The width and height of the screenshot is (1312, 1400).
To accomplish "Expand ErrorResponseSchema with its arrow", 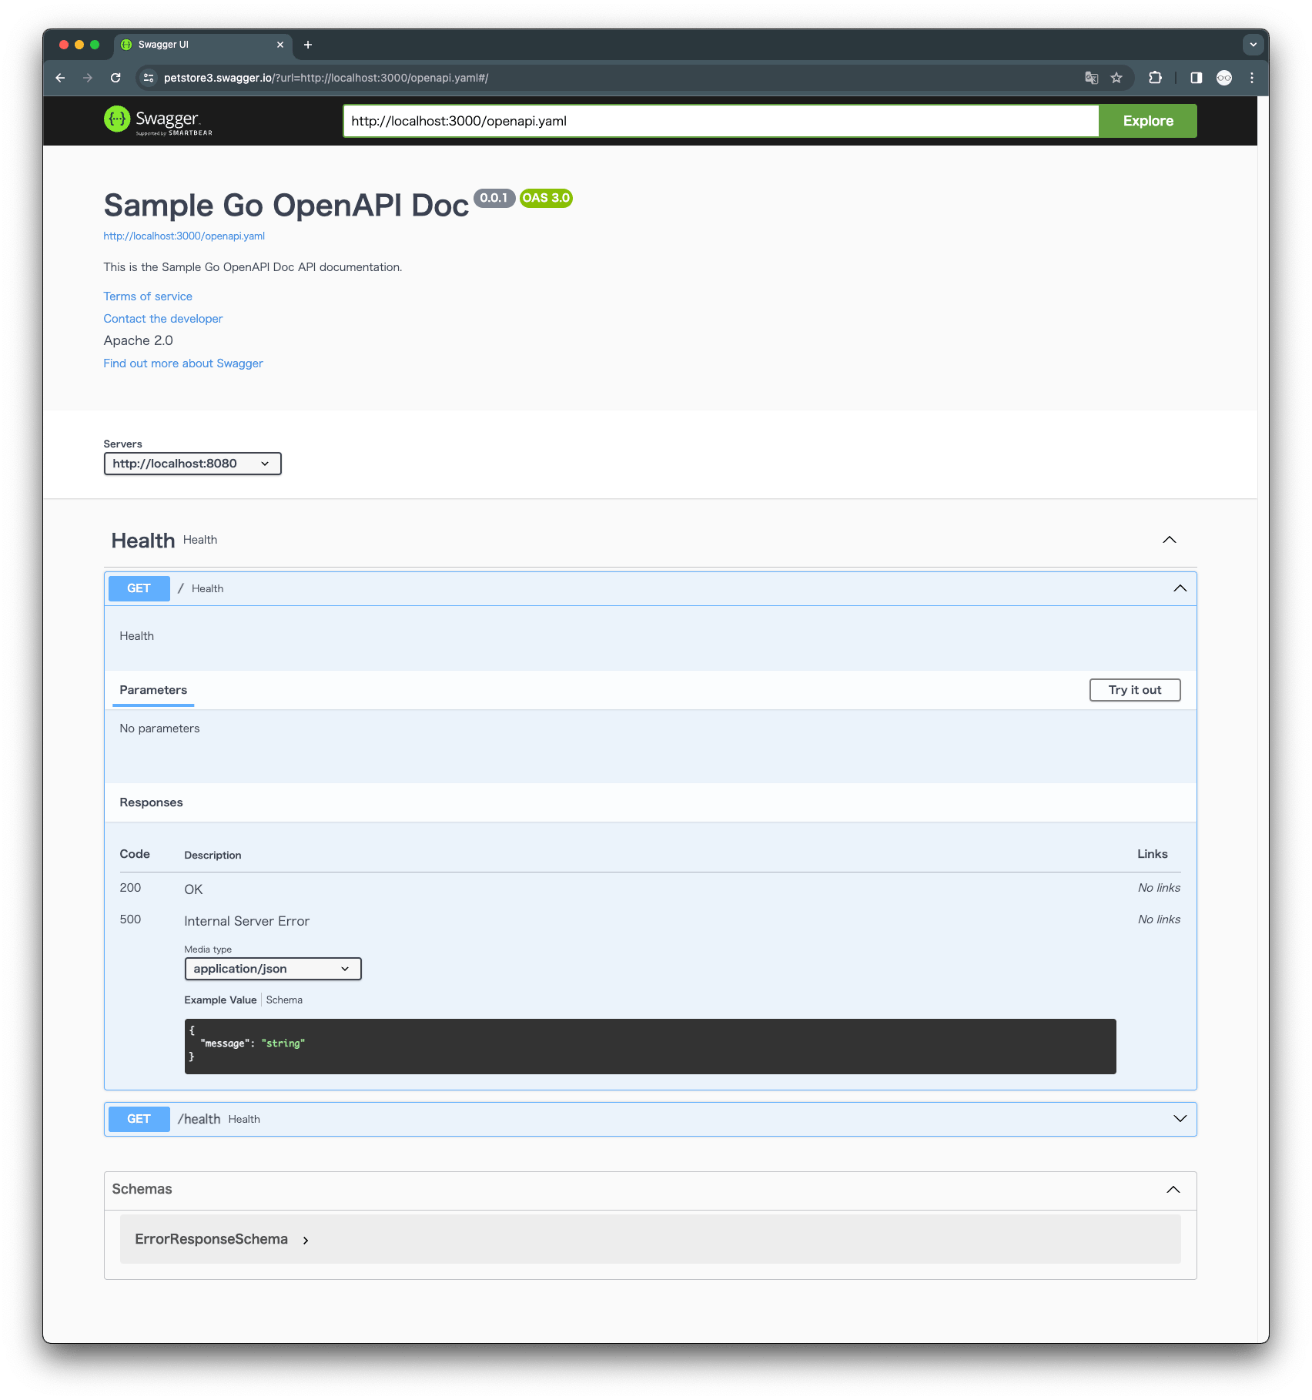I will [306, 1241].
